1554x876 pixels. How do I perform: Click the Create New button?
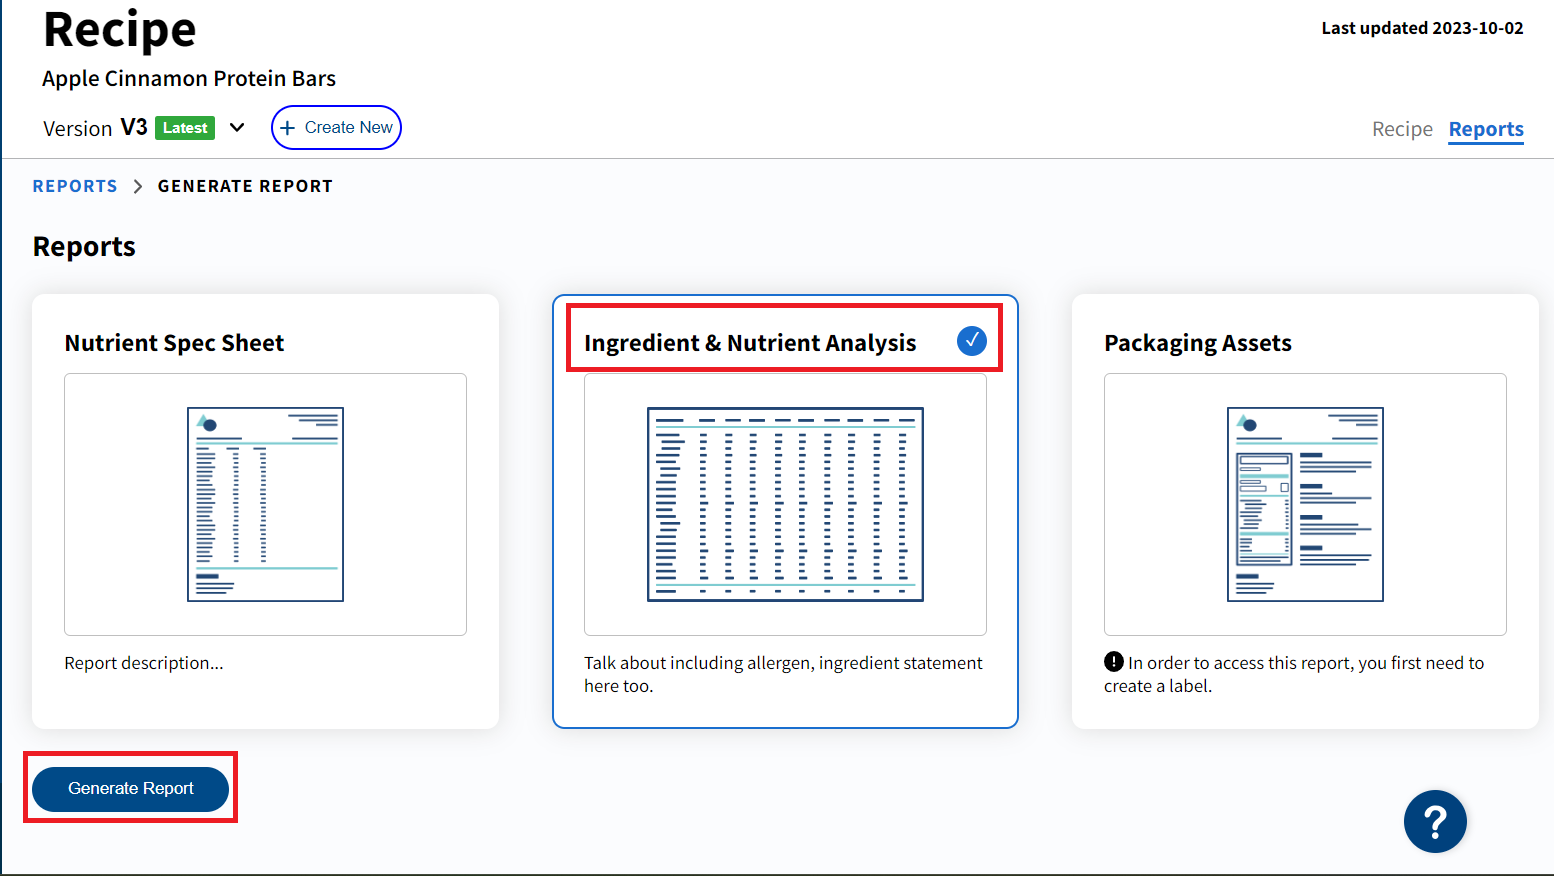336,127
